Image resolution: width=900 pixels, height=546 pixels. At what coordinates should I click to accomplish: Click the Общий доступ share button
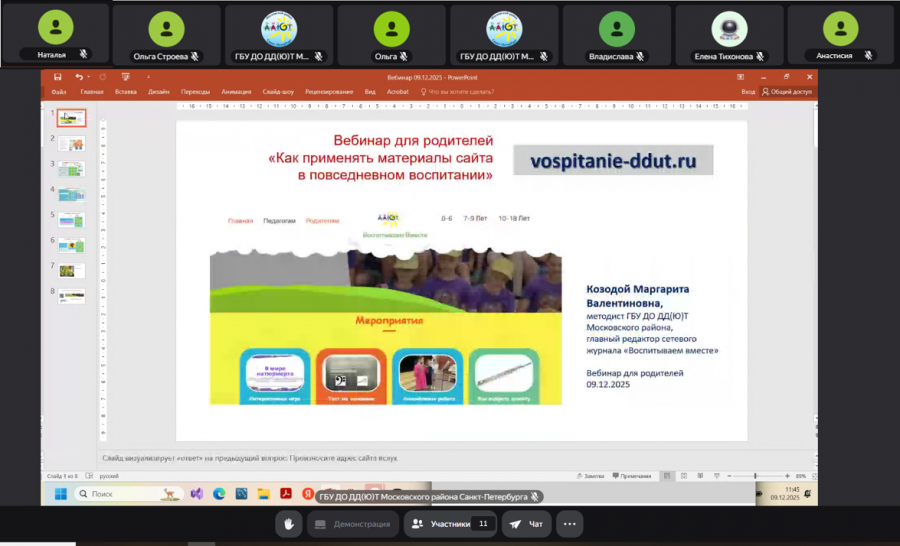789,91
